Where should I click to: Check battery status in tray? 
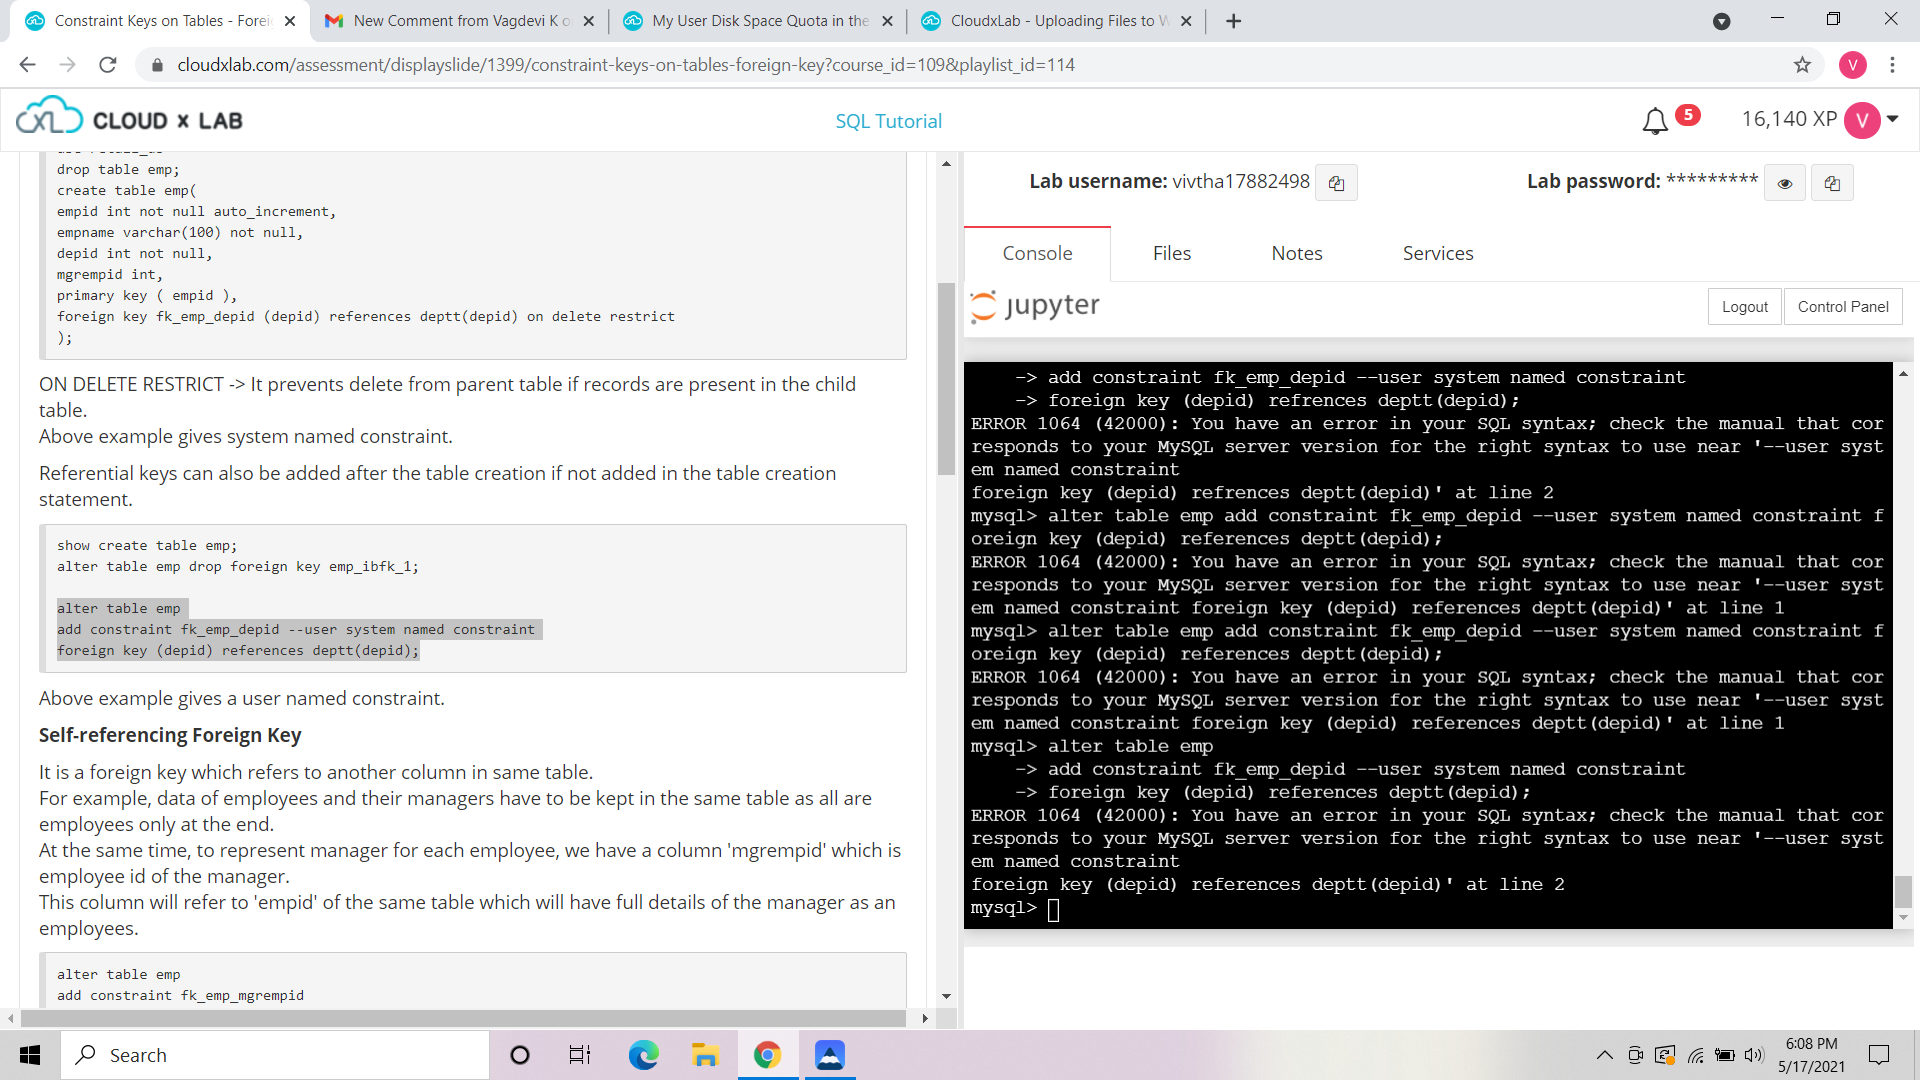coord(1725,1055)
